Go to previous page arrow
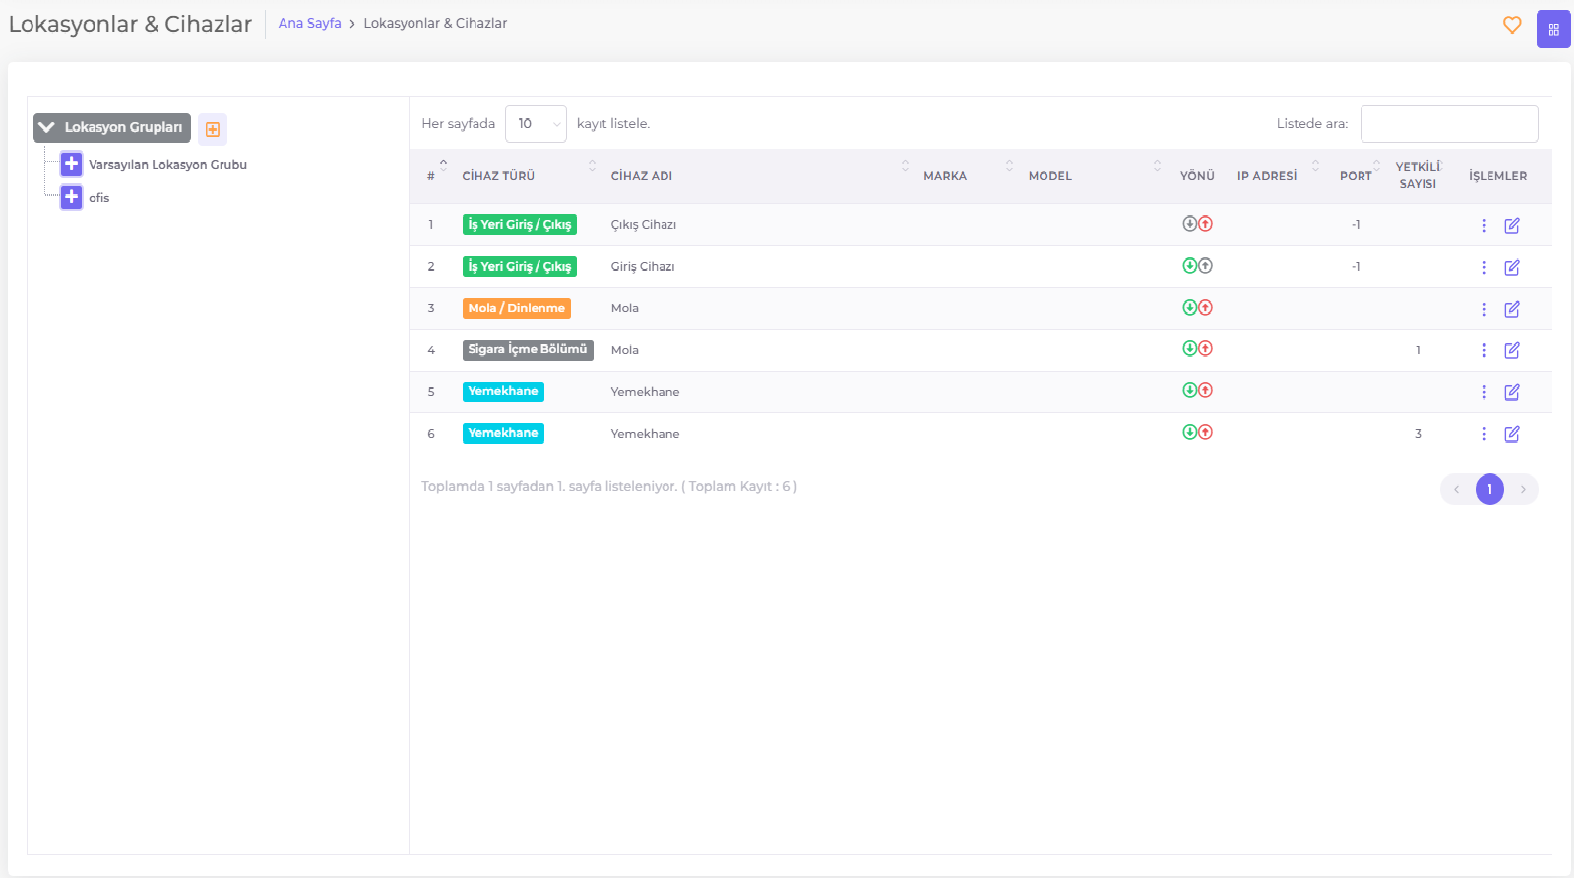Viewport: 1574px width, 878px height. pyautogui.click(x=1456, y=489)
